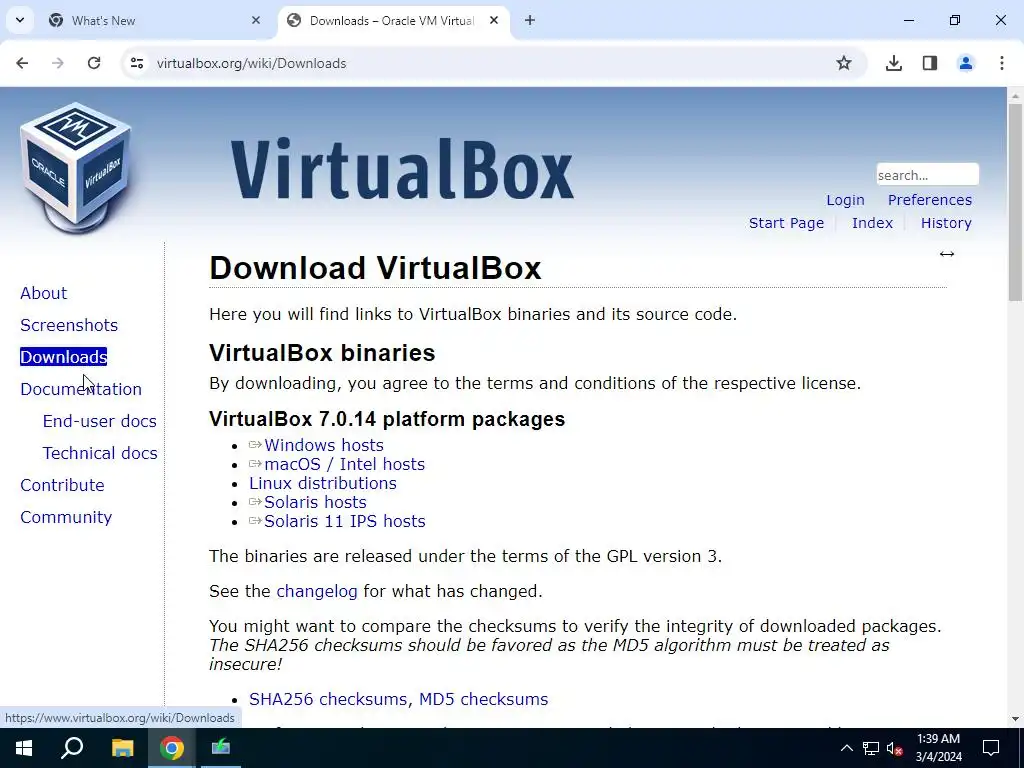Viewport: 1024px width, 768px height.
Task: Open a new tab with plus button
Action: [530, 20]
